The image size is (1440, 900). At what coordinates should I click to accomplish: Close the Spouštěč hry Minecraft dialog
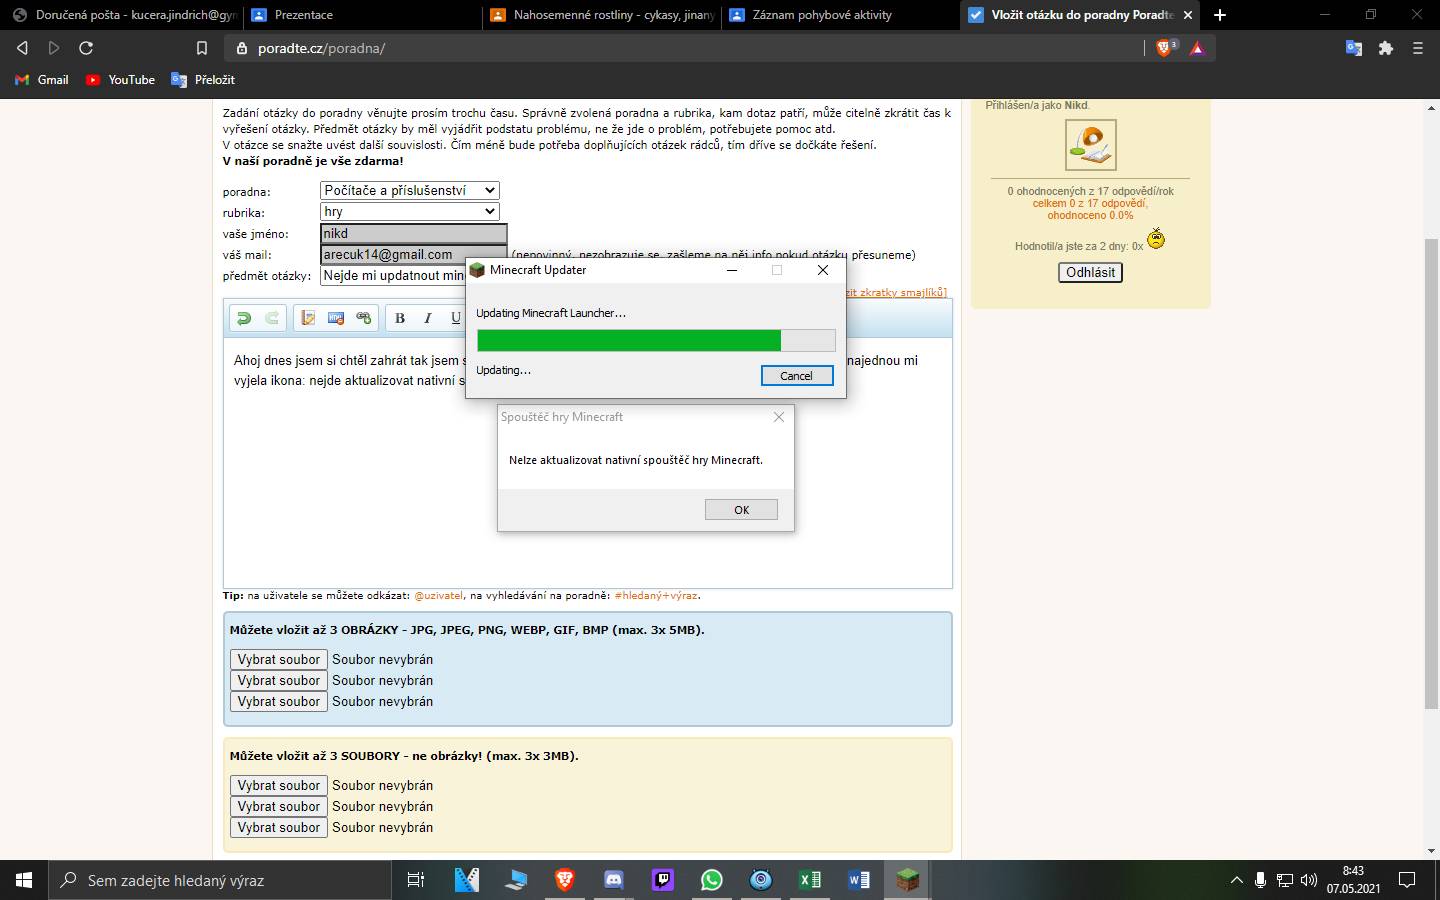pyautogui.click(x=779, y=417)
